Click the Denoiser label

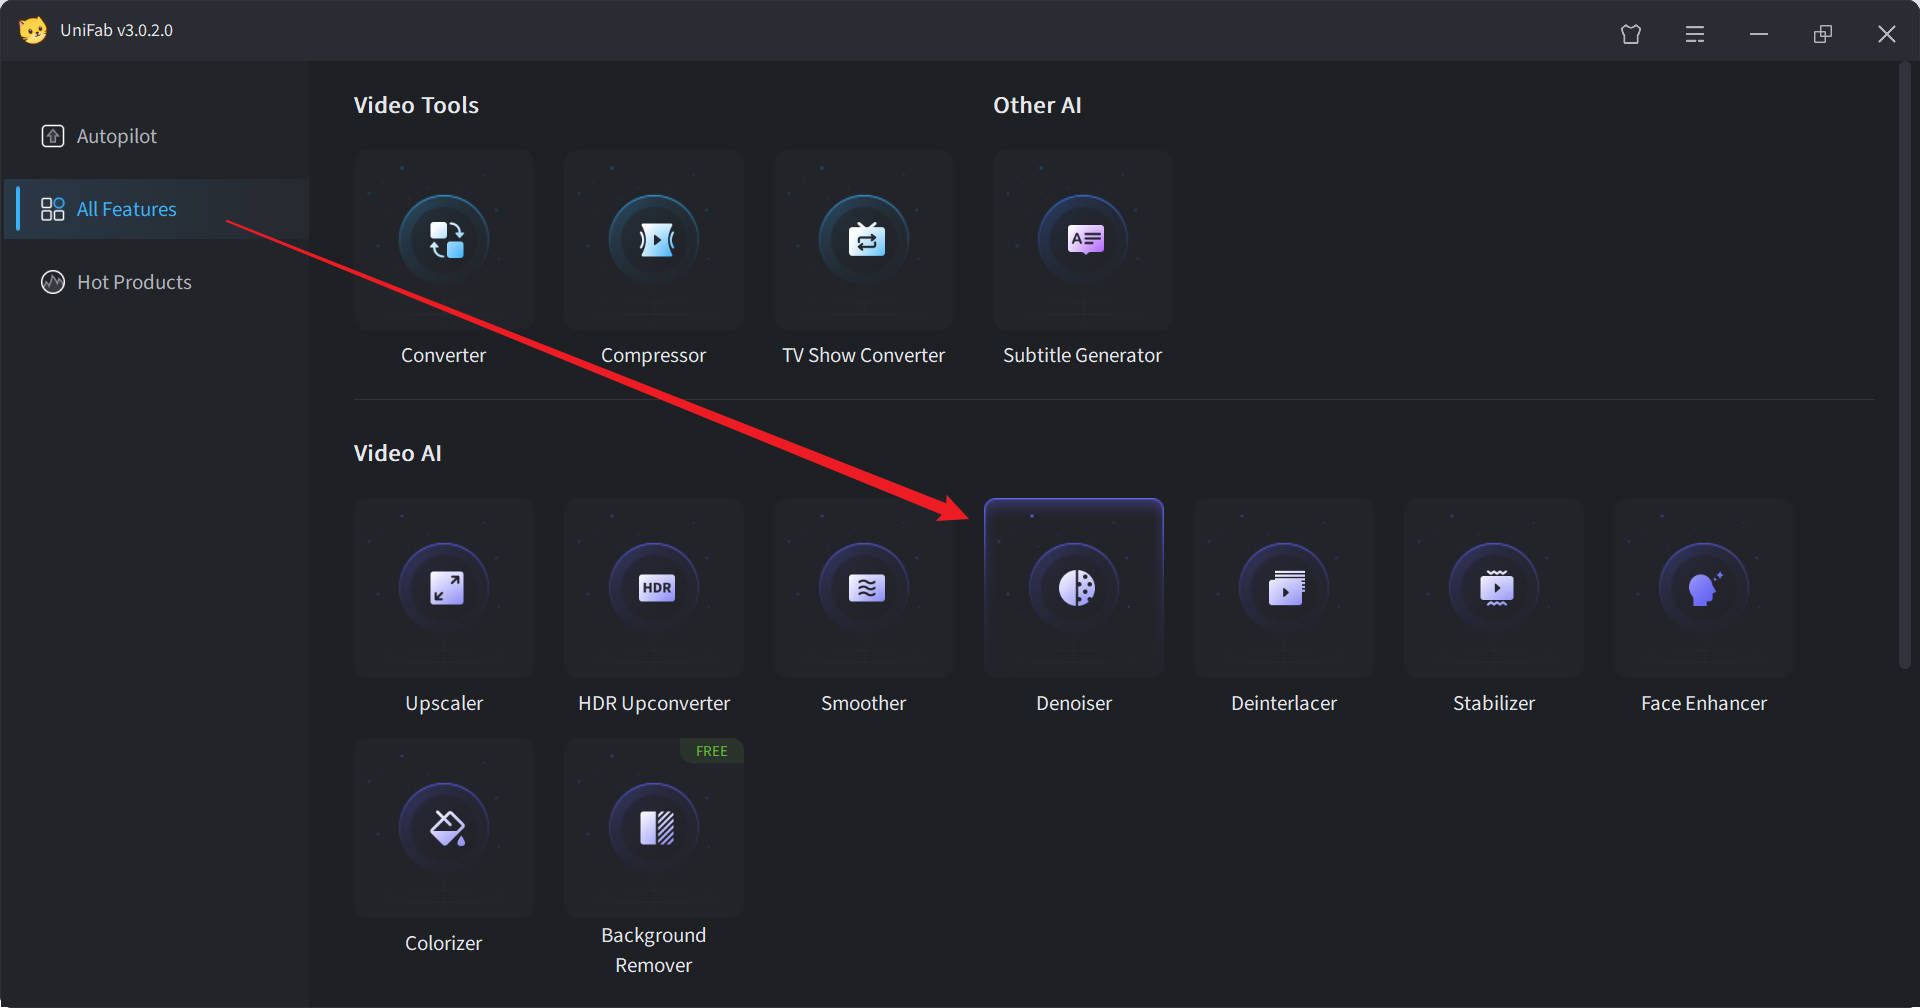[x=1074, y=703]
